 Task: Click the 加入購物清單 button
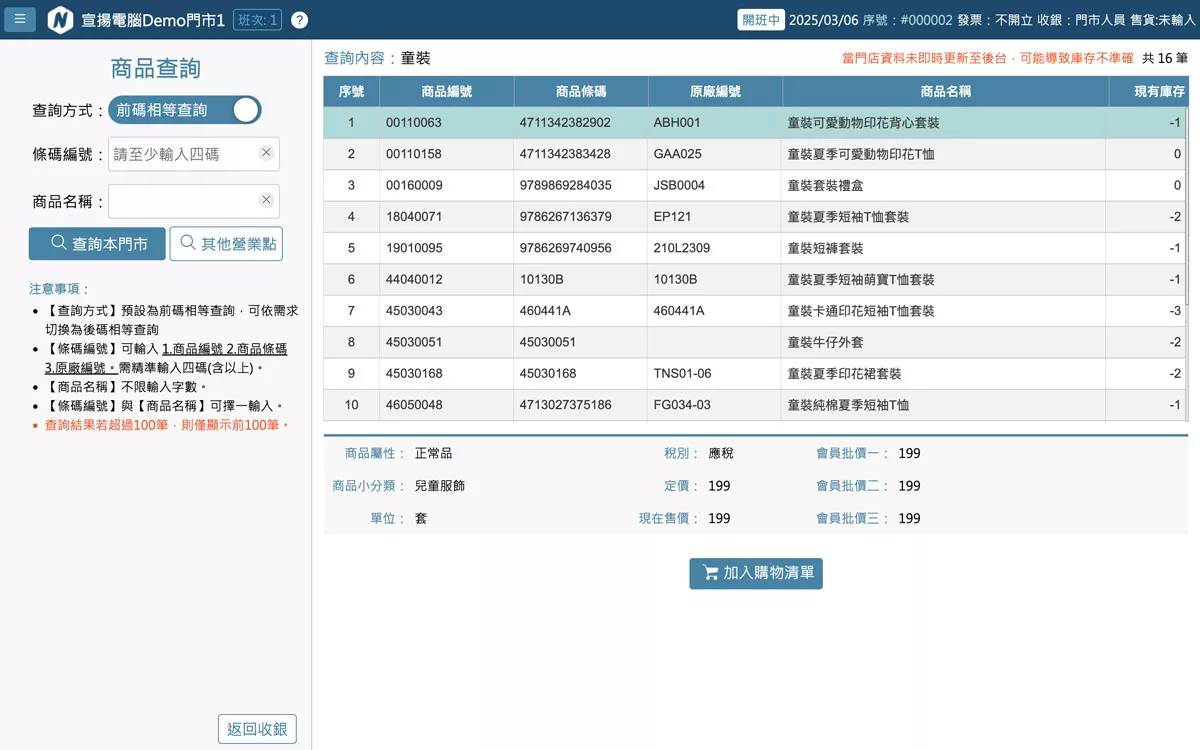[756, 573]
